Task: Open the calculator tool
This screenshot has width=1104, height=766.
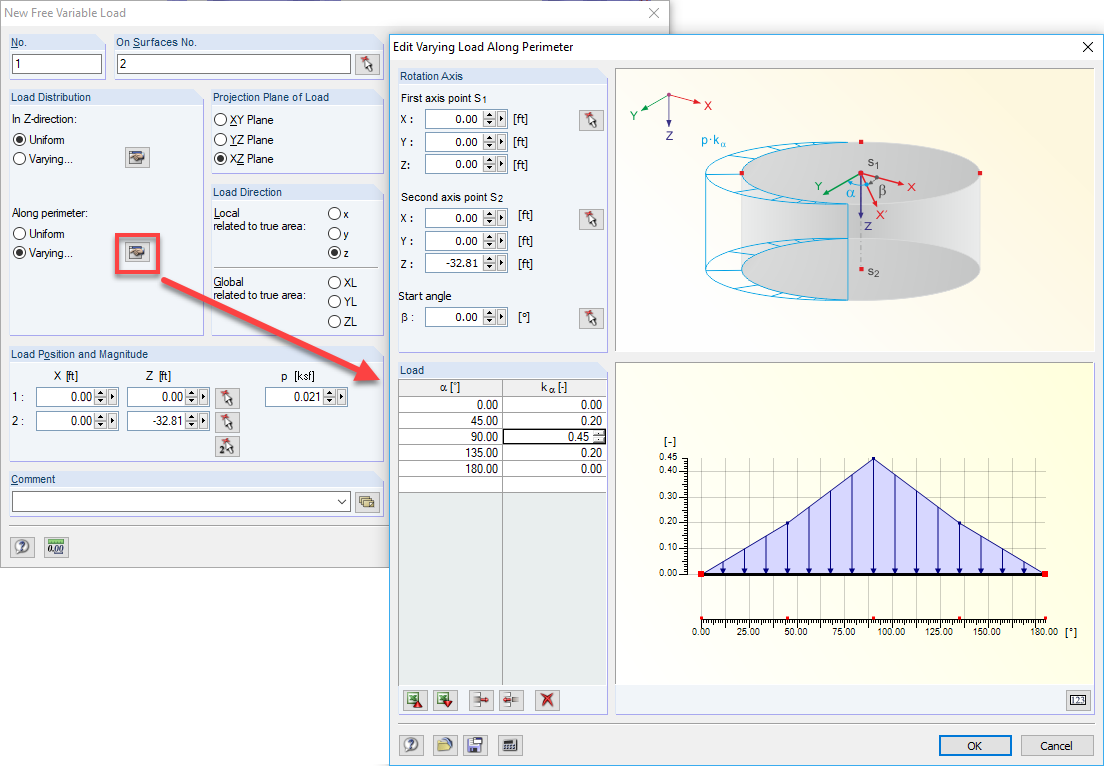Action: click(x=510, y=745)
